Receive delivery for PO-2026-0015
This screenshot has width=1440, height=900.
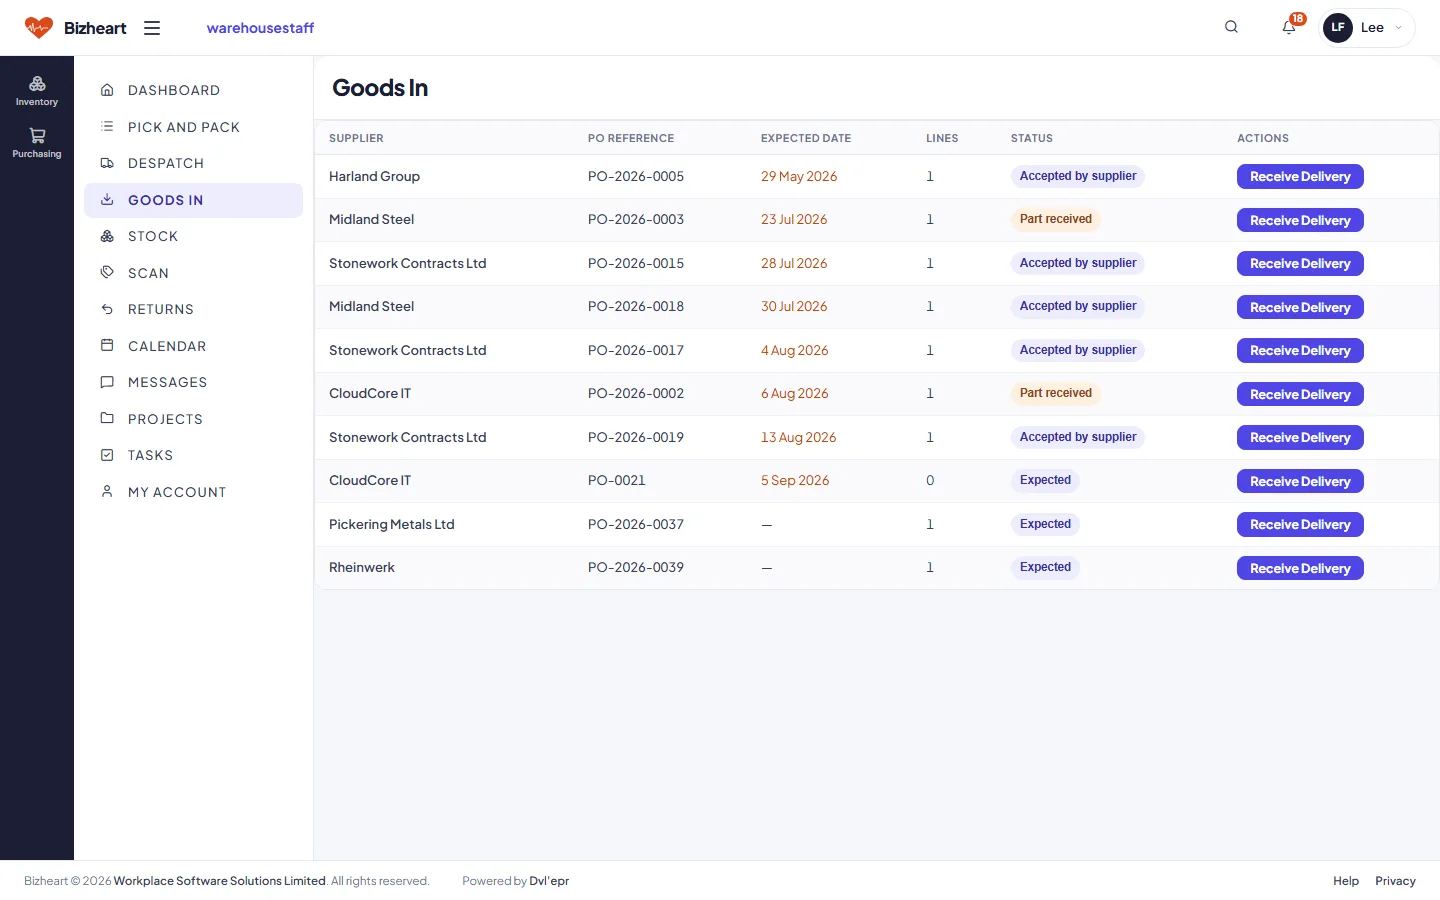(1300, 264)
